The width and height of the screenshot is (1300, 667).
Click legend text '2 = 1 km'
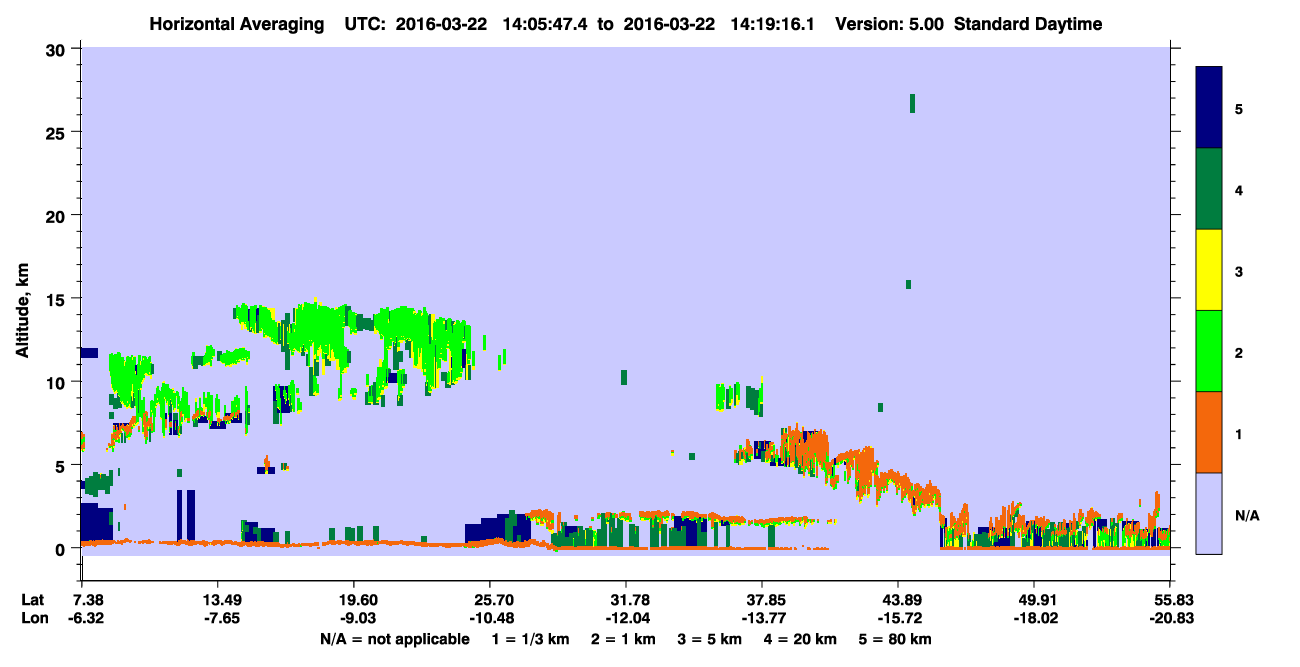pyautogui.click(x=624, y=639)
